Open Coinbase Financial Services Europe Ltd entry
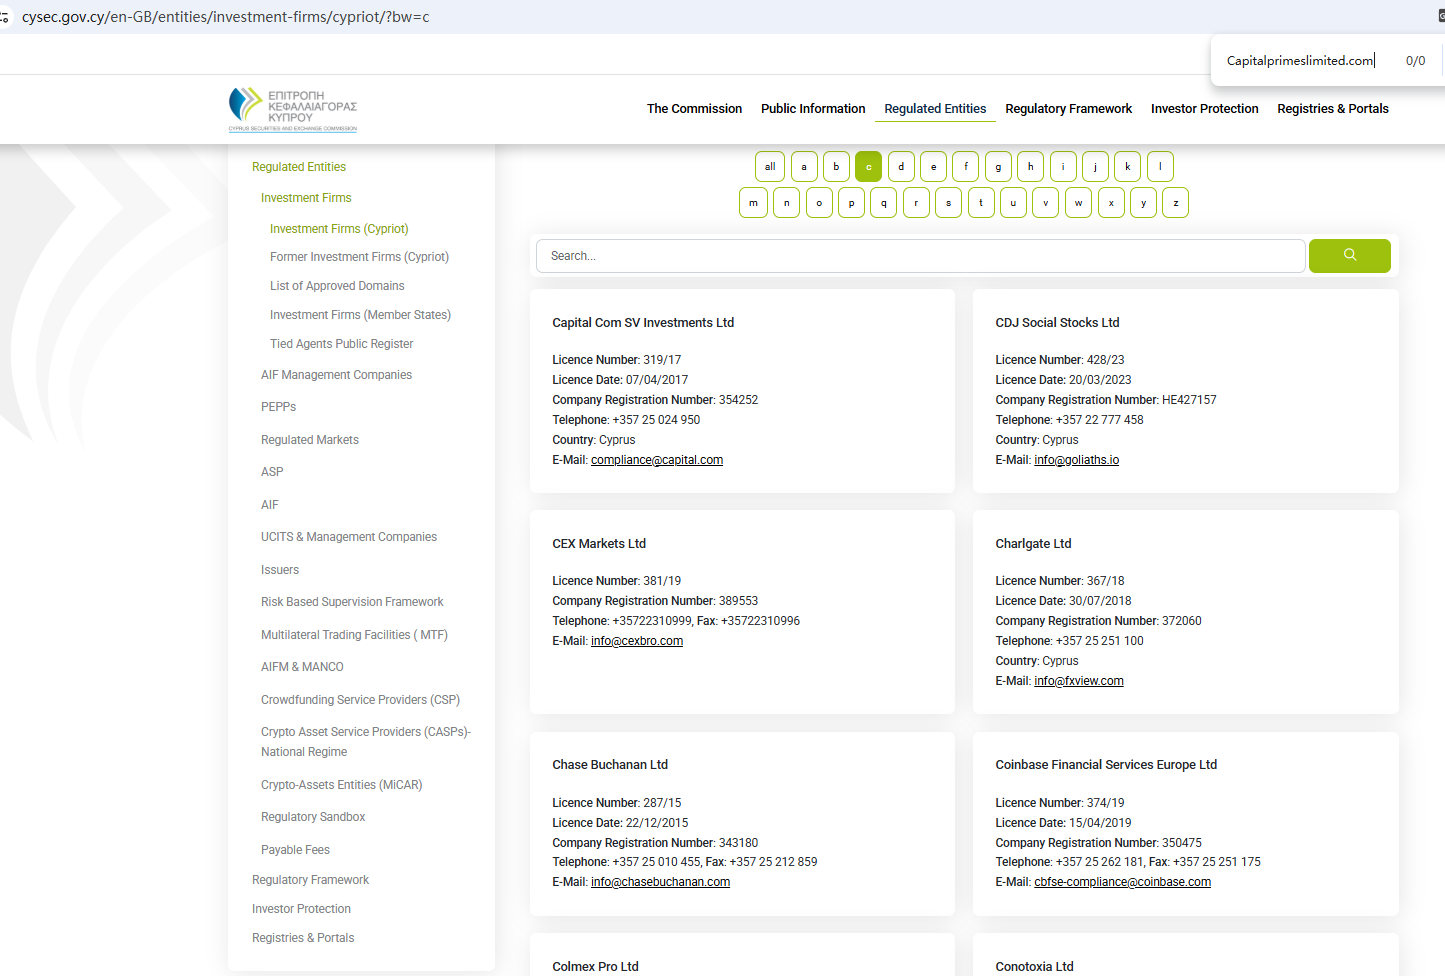 (x=1105, y=765)
